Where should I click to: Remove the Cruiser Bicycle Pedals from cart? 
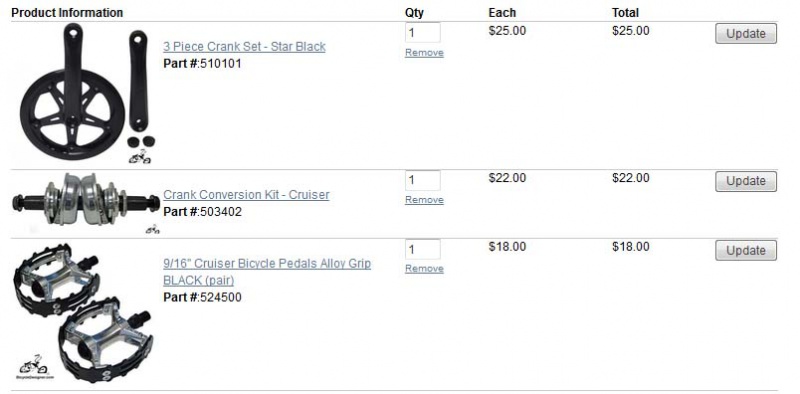tap(424, 268)
